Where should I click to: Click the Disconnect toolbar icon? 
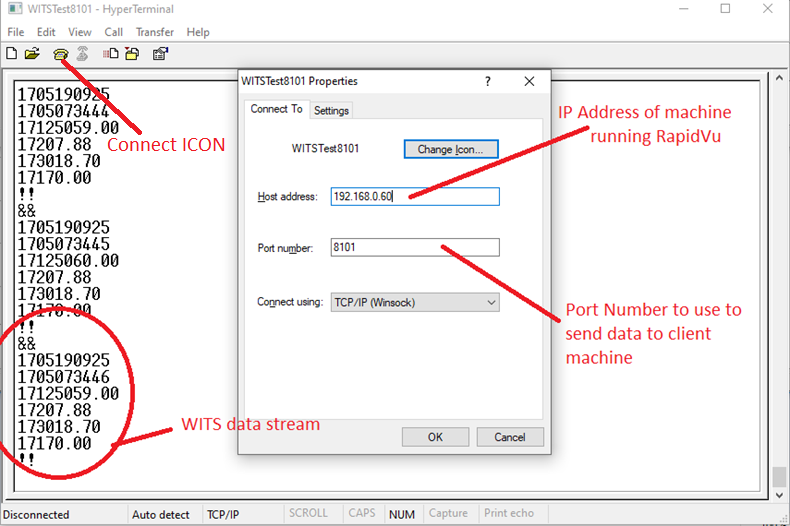coord(83,53)
